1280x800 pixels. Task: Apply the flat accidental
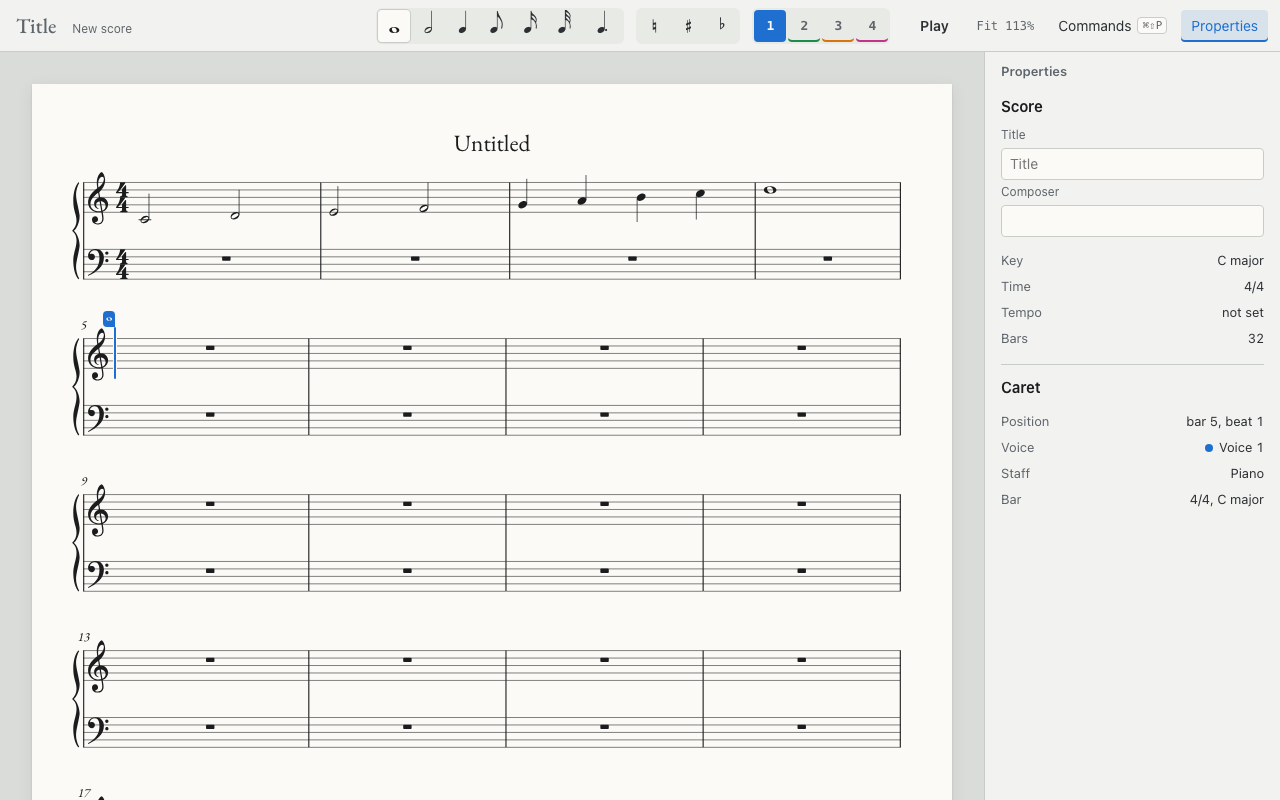(x=722, y=26)
